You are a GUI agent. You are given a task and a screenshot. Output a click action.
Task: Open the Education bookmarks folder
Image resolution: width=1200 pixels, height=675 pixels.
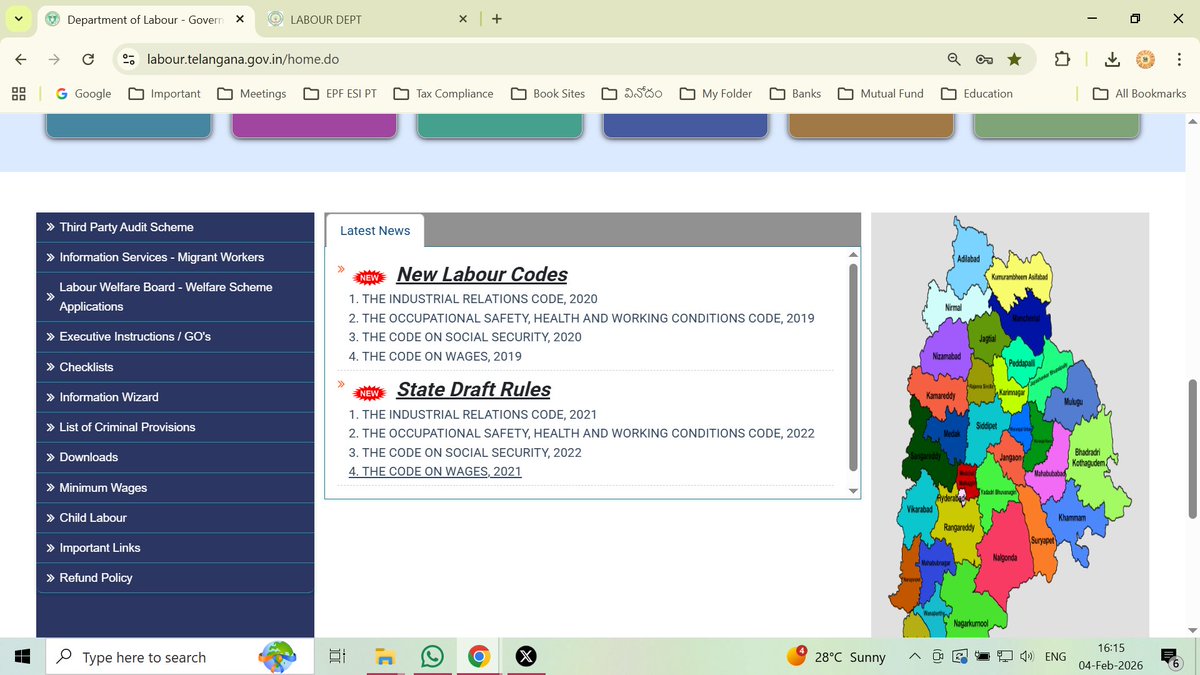point(977,93)
